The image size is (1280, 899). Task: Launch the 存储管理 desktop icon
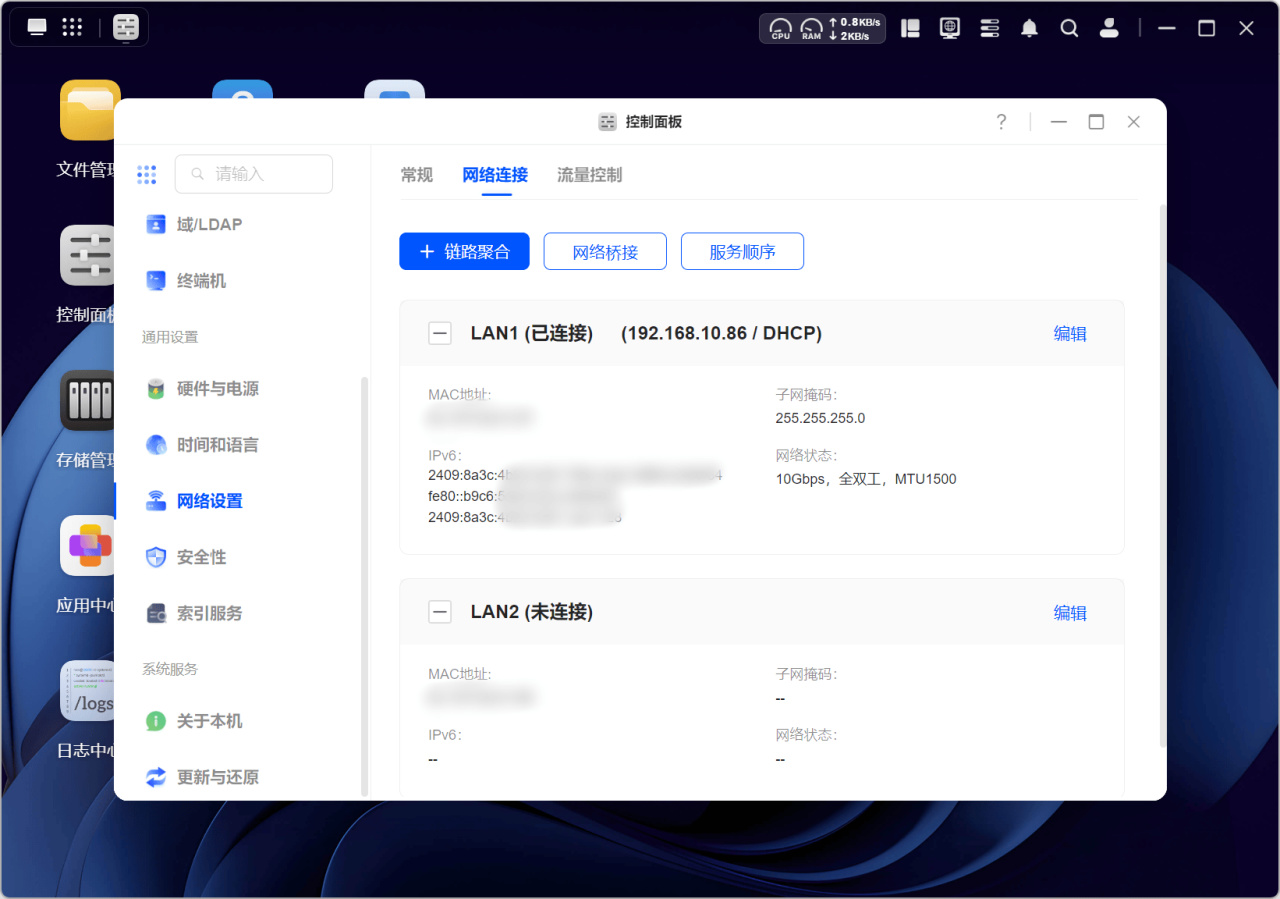pyautogui.click(x=88, y=400)
